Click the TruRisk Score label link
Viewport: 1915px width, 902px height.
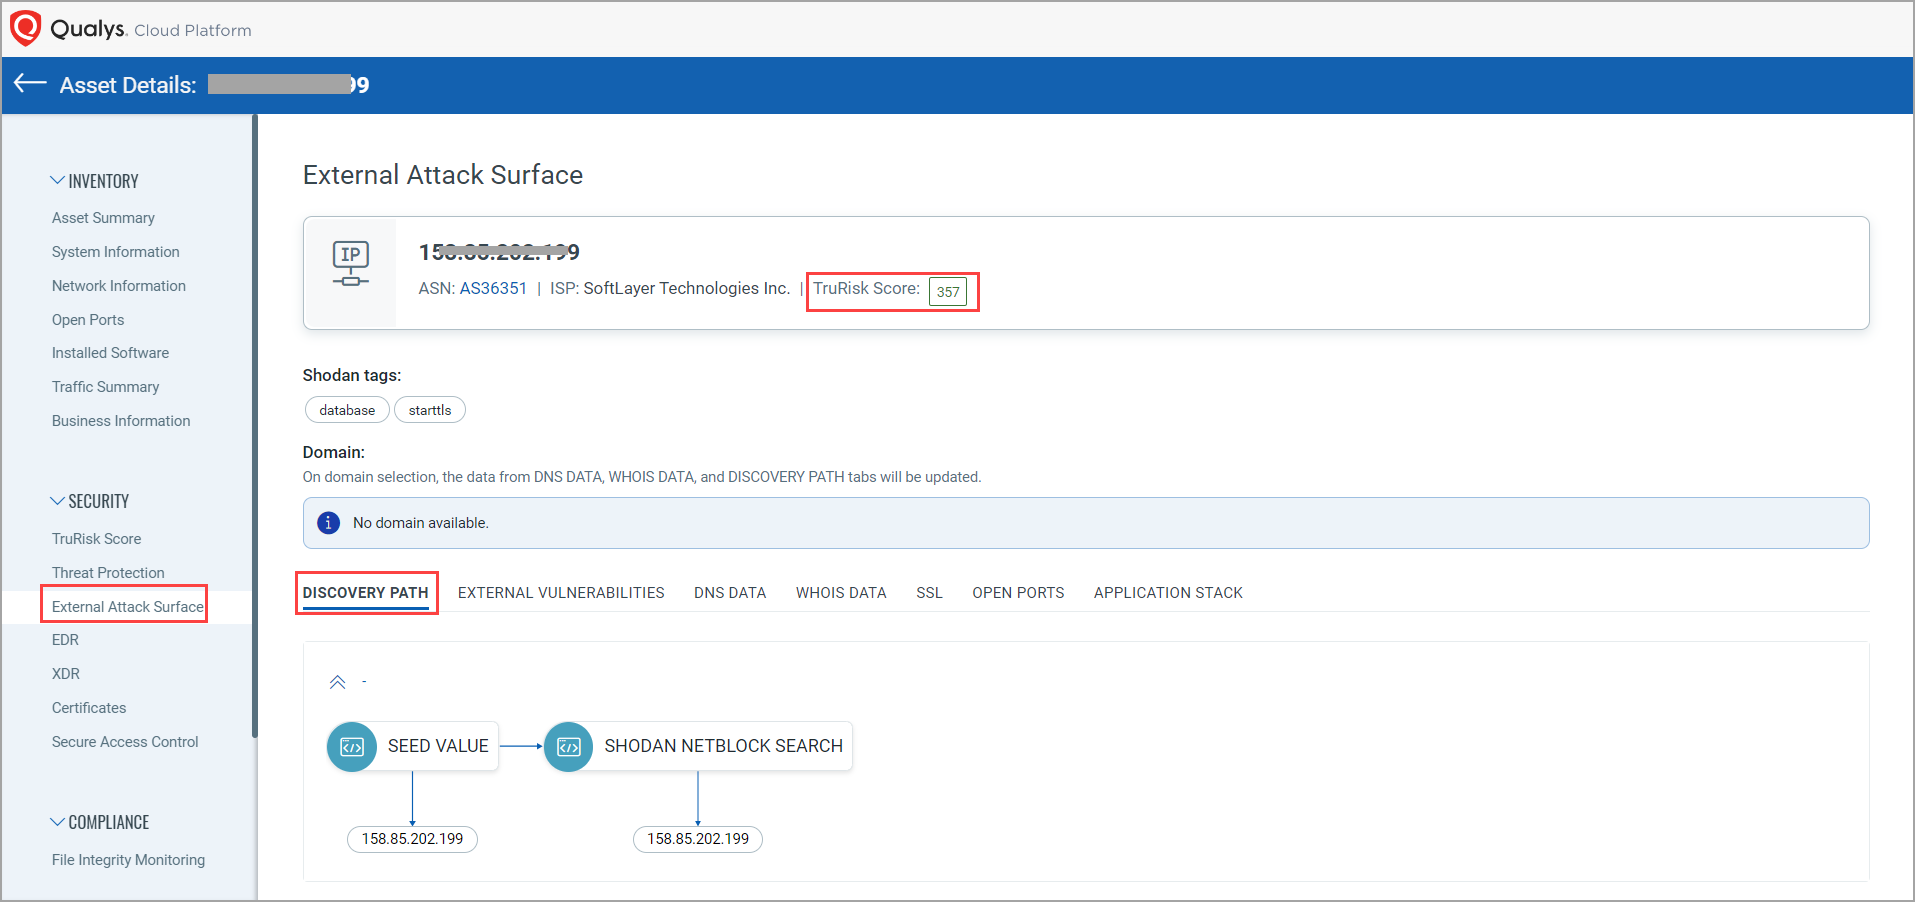pos(866,288)
